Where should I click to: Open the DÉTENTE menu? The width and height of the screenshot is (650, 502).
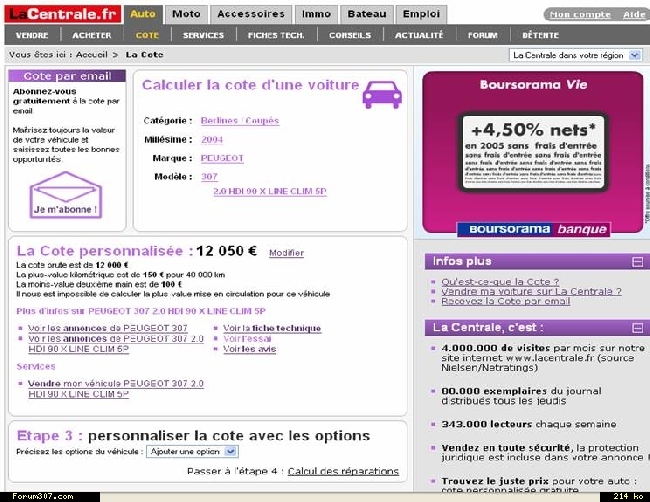click(x=541, y=35)
